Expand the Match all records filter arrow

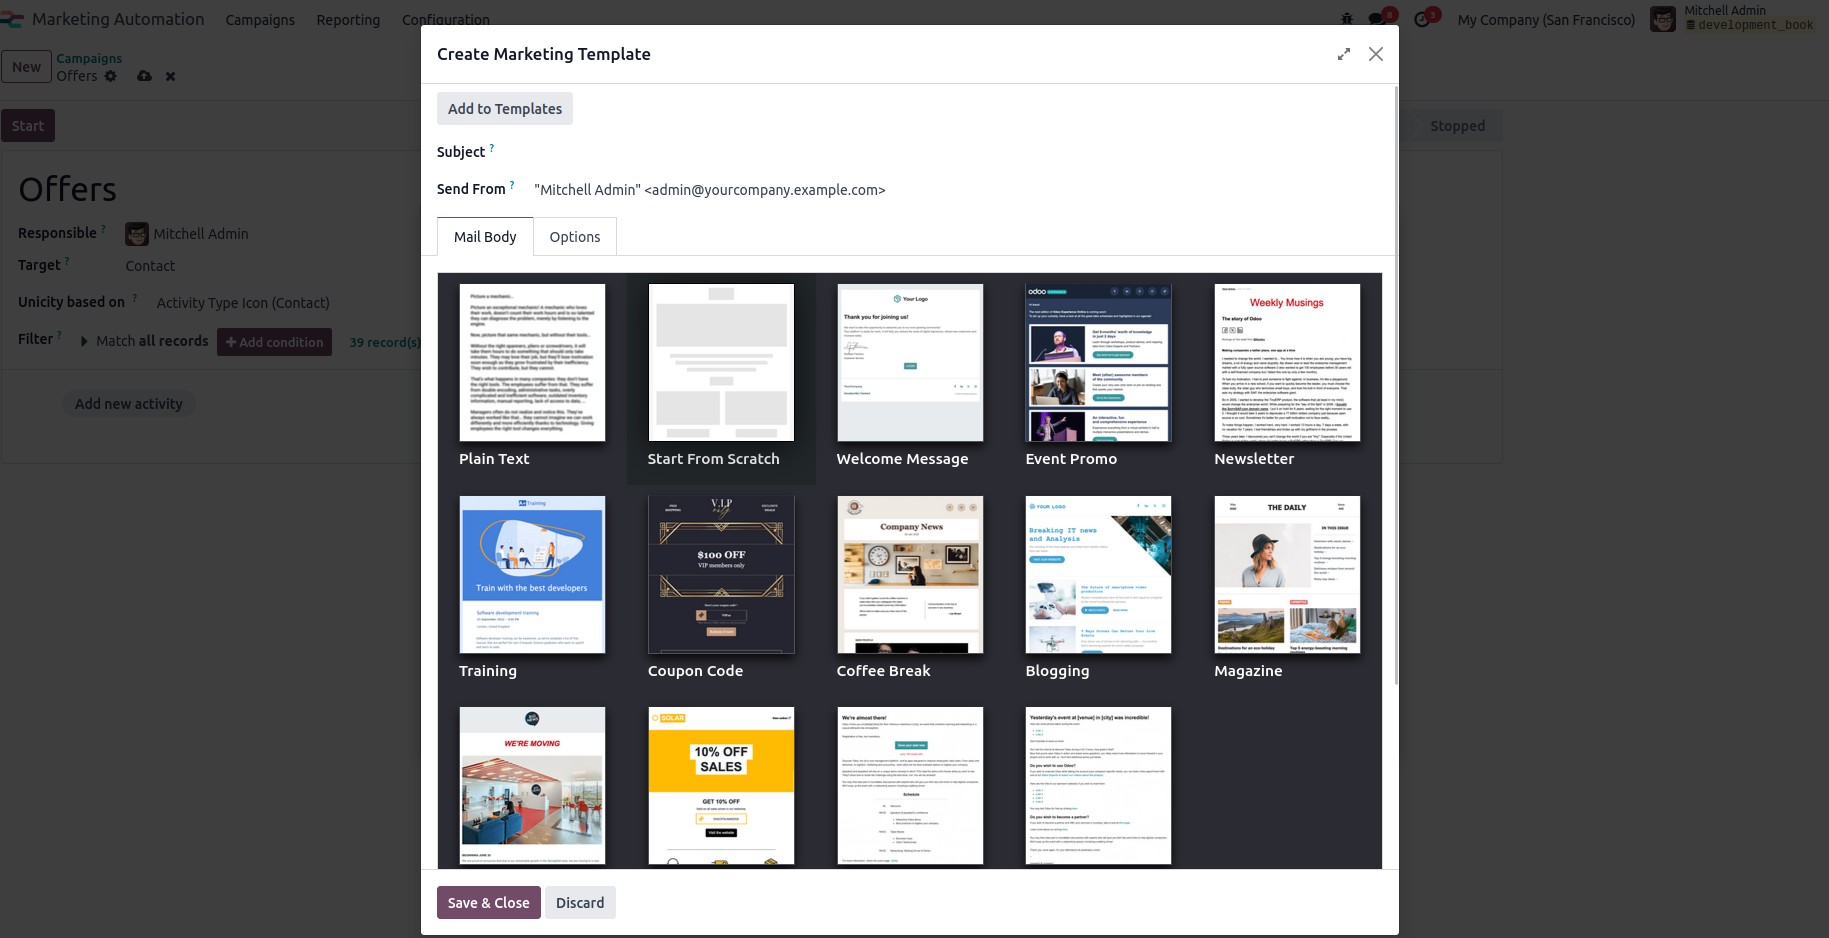click(85, 341)
